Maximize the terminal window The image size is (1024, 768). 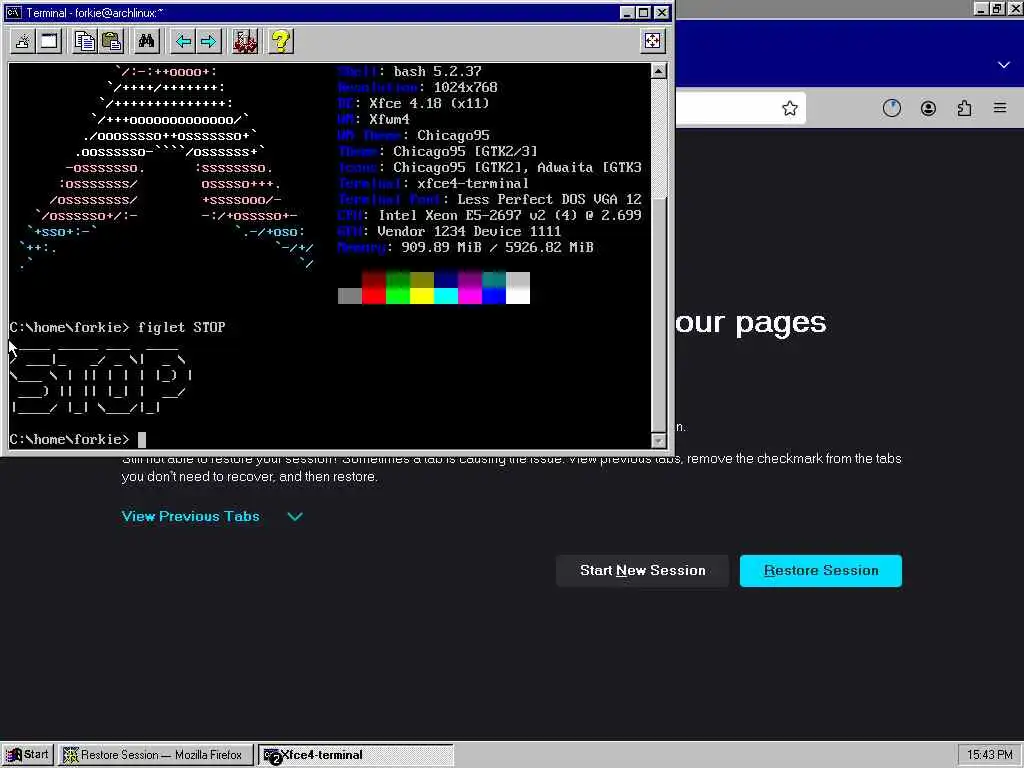point(643,12)
